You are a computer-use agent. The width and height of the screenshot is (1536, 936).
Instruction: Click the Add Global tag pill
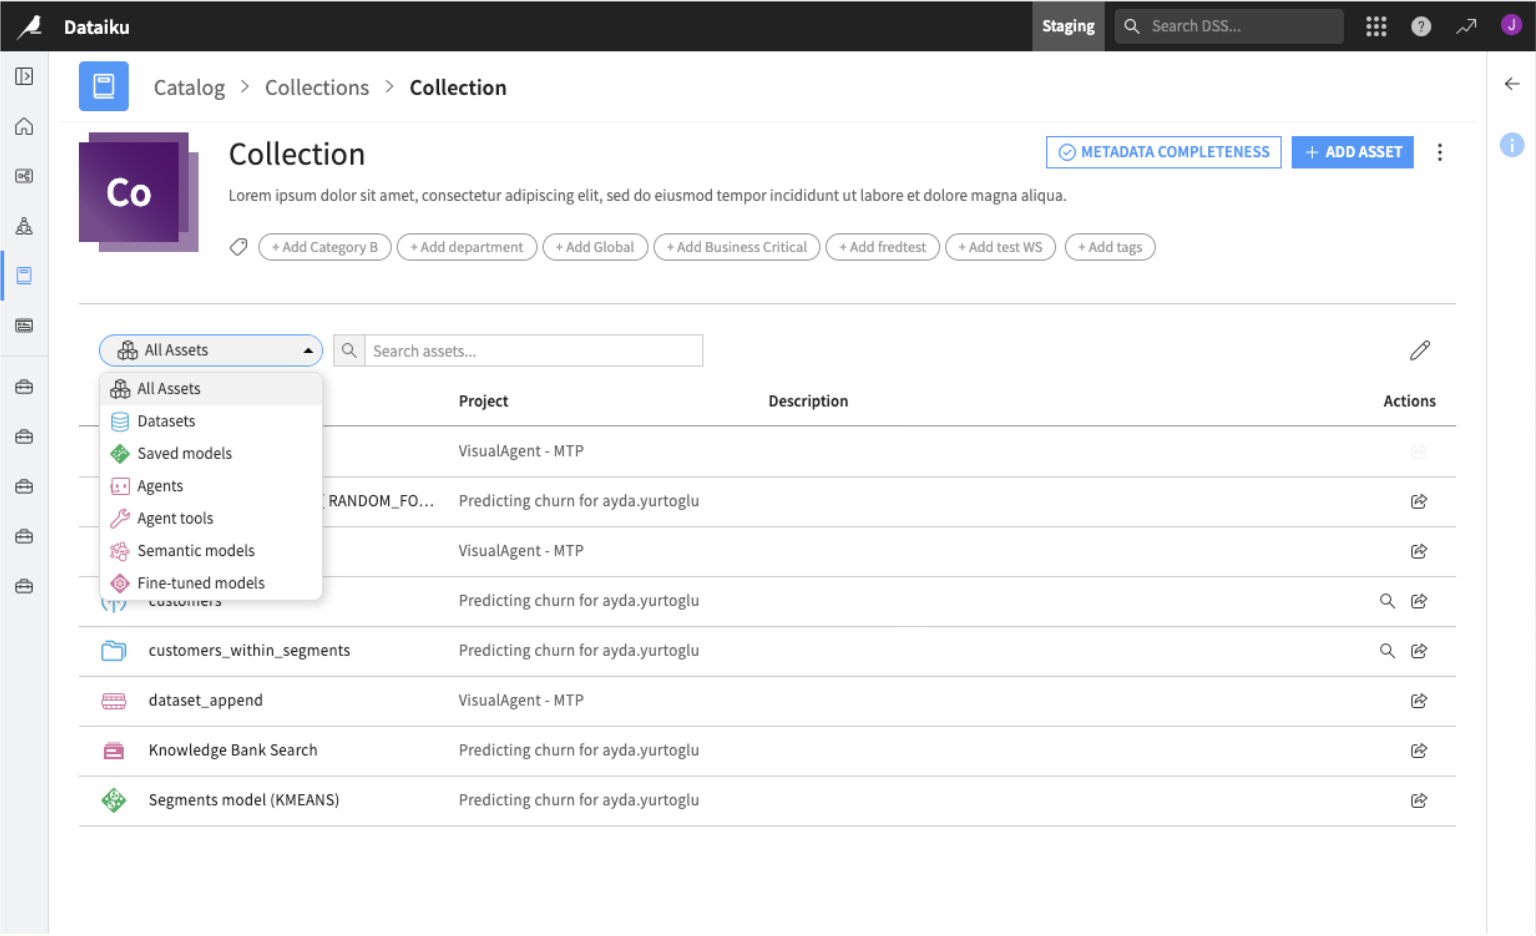point(595,247)
